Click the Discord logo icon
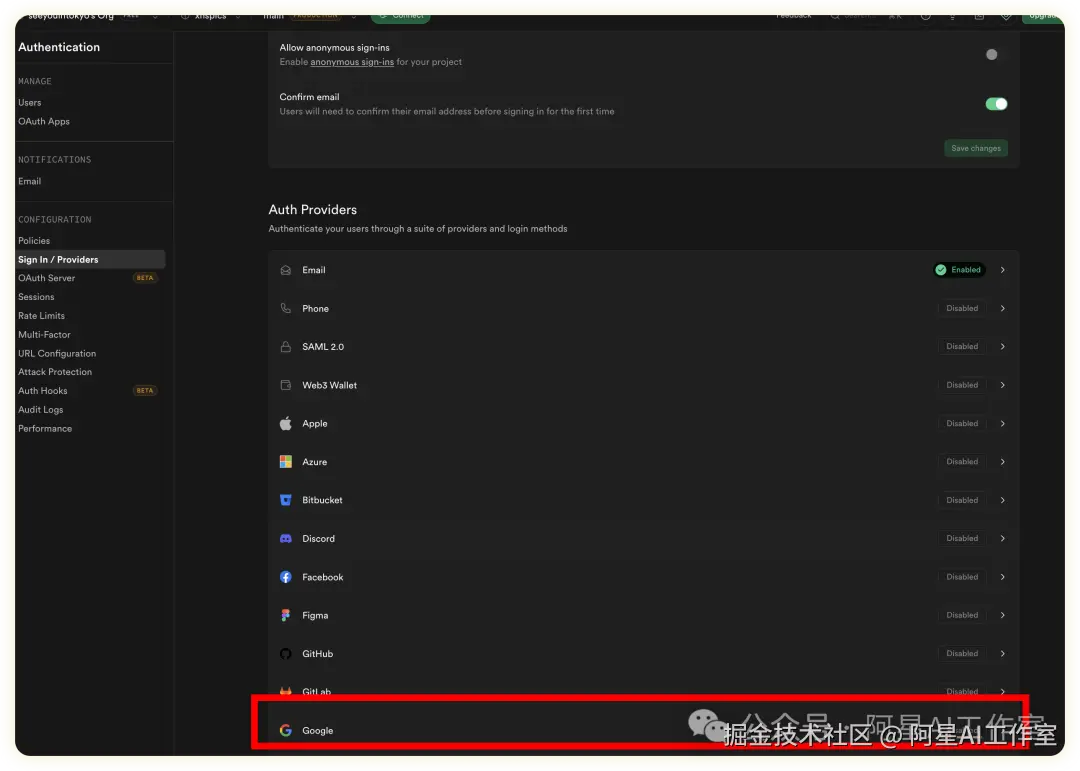Image resolution: width=1080 pixels, height=771 pixels. [286, 539]
